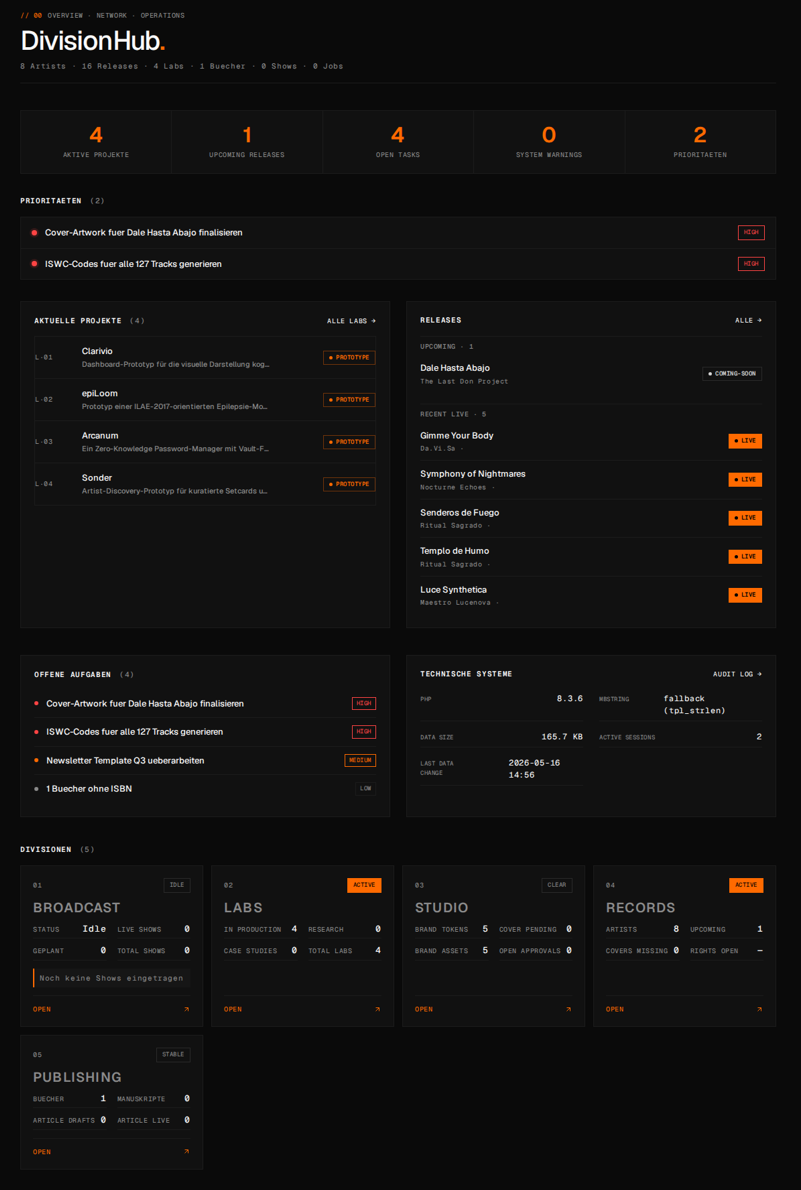The image size is (801, 1190).
Task: Click the PHP version value 8.3.6
Action: tap(569, 699)
